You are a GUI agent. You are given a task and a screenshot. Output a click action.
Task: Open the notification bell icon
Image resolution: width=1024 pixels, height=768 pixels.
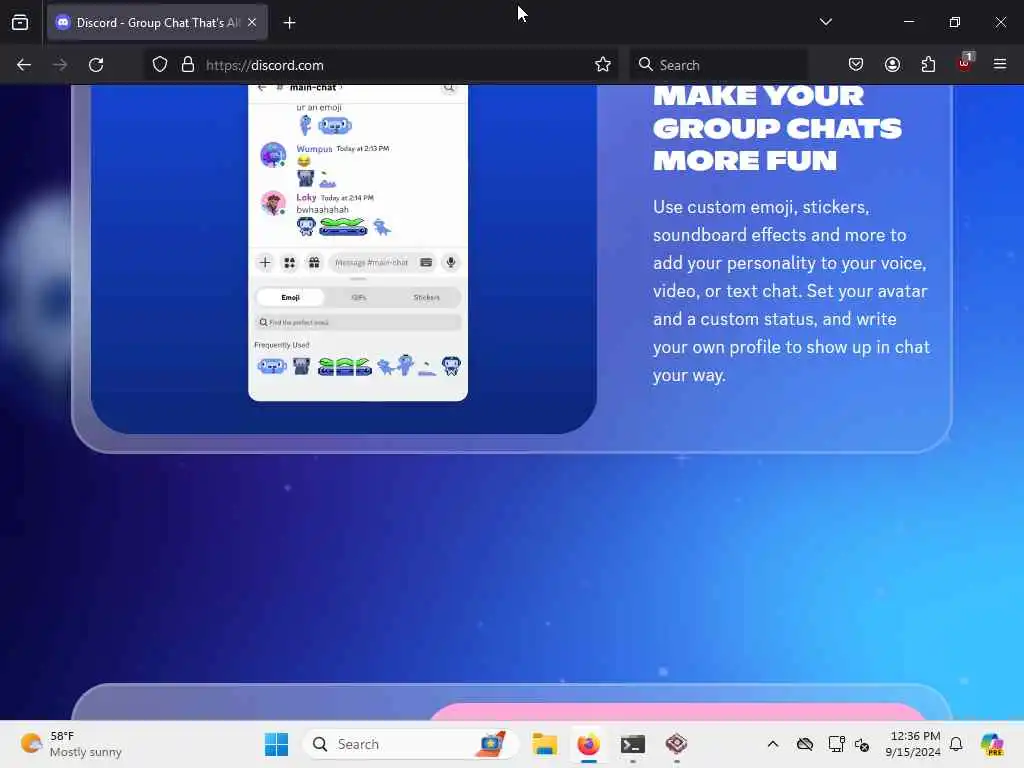(956, 744)
